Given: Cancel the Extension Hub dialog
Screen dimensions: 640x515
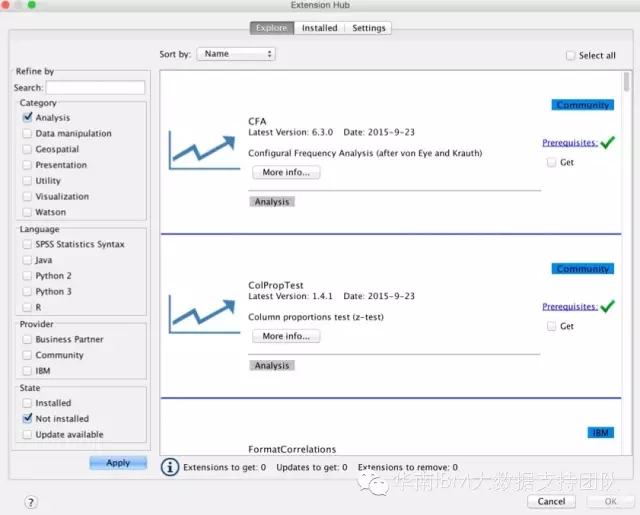Looking at the screenshot, I should (x=551, y=501).
